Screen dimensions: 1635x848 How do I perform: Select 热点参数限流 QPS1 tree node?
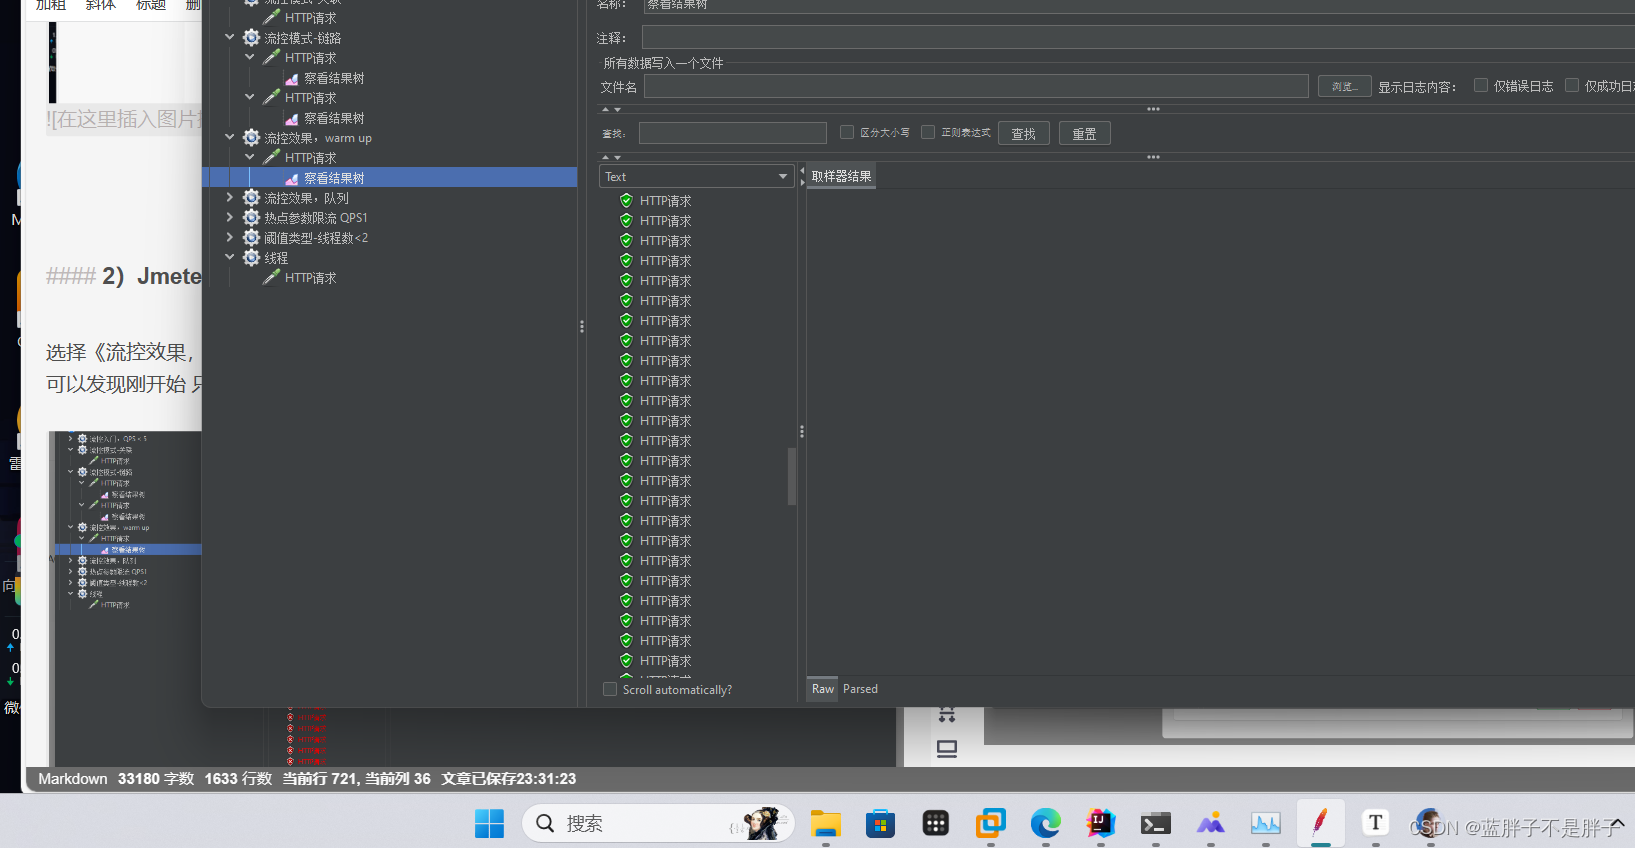(x=316, y=218)
